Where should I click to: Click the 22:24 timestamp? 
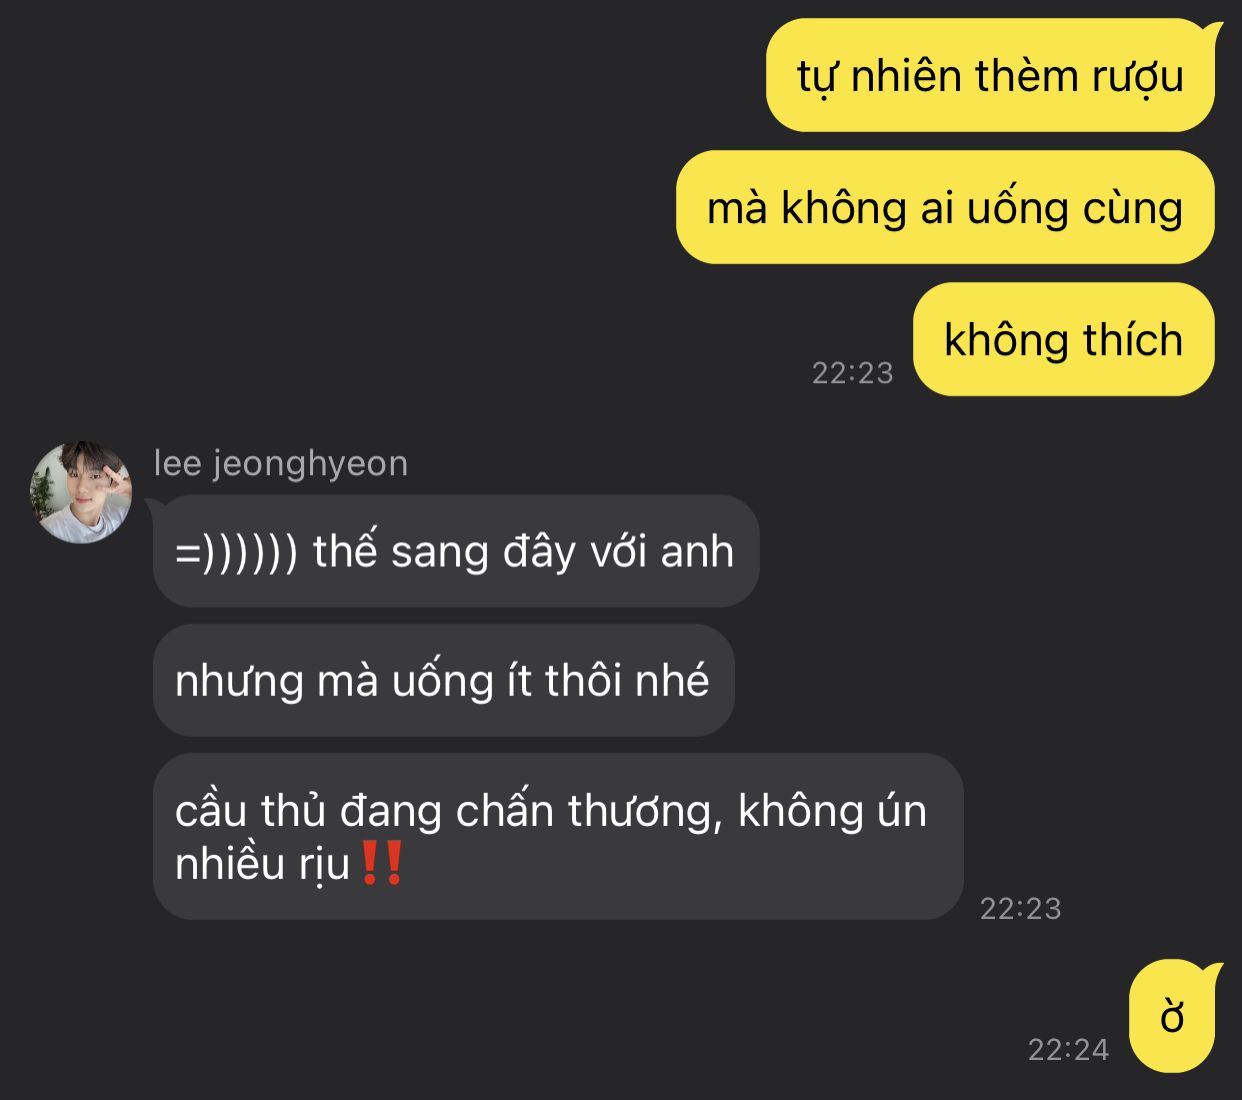click(1069, 1049)
